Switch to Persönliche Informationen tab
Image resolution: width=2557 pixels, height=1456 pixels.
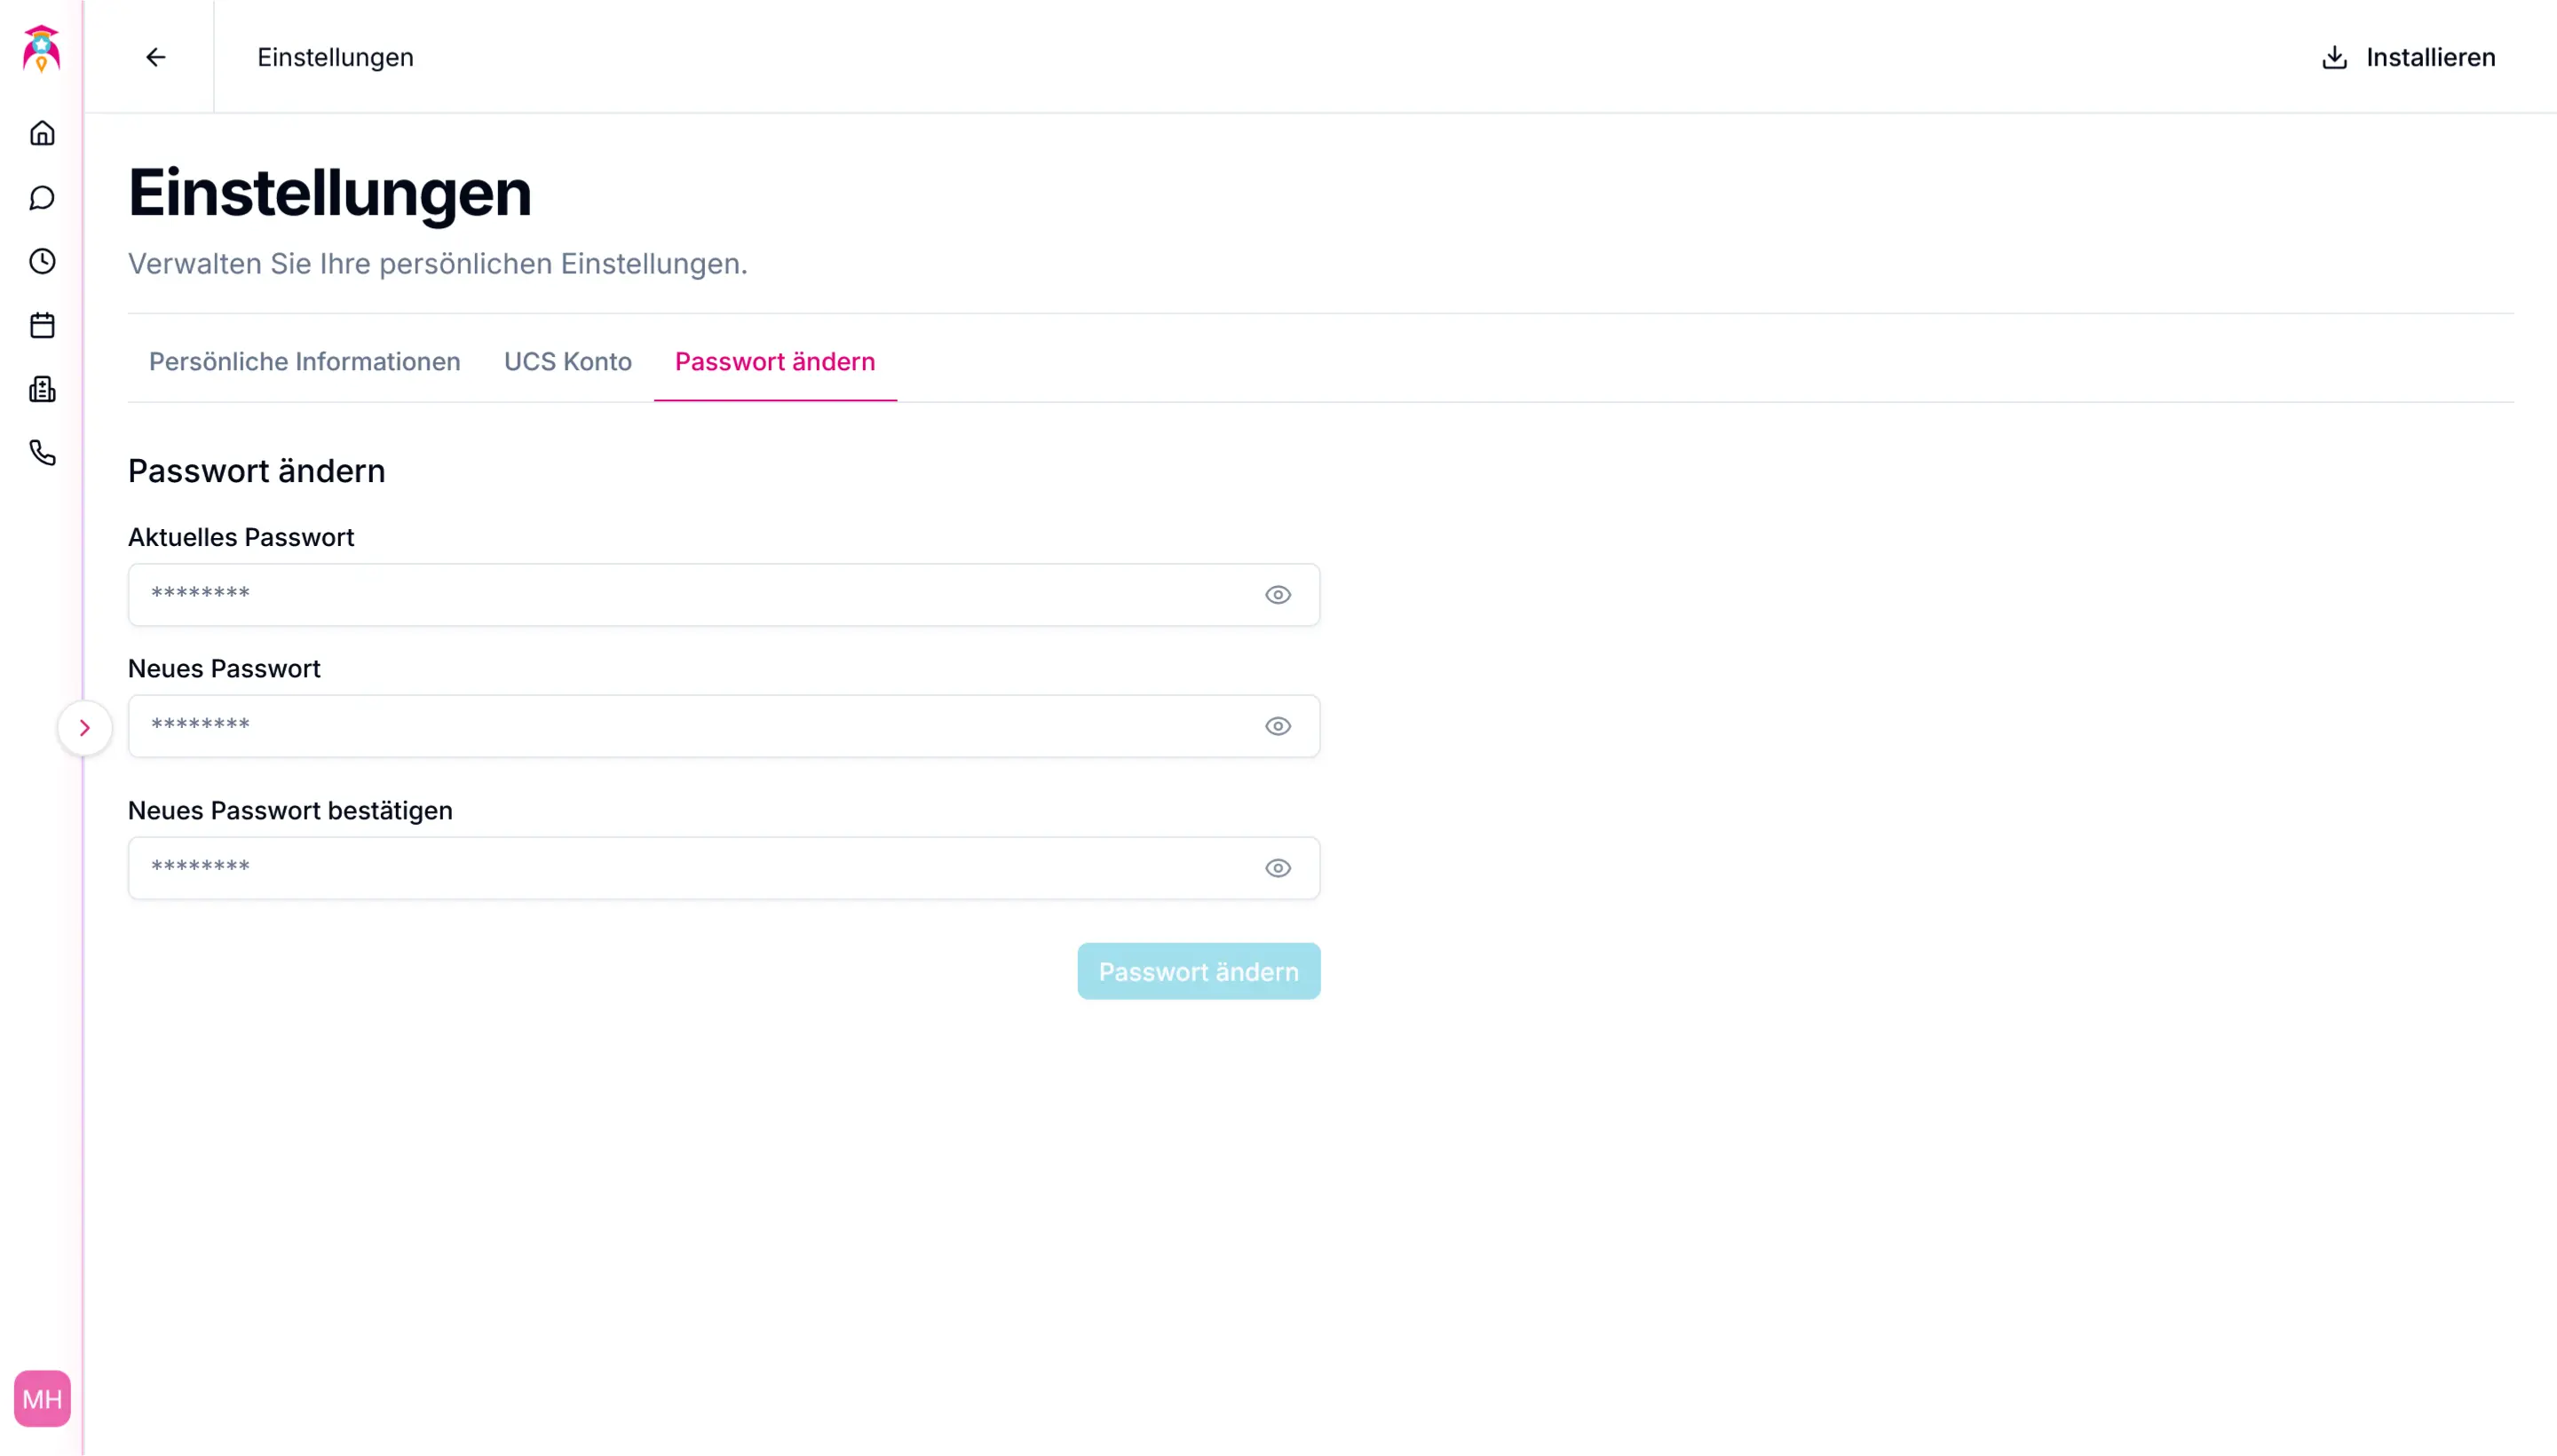coord(304,362)
